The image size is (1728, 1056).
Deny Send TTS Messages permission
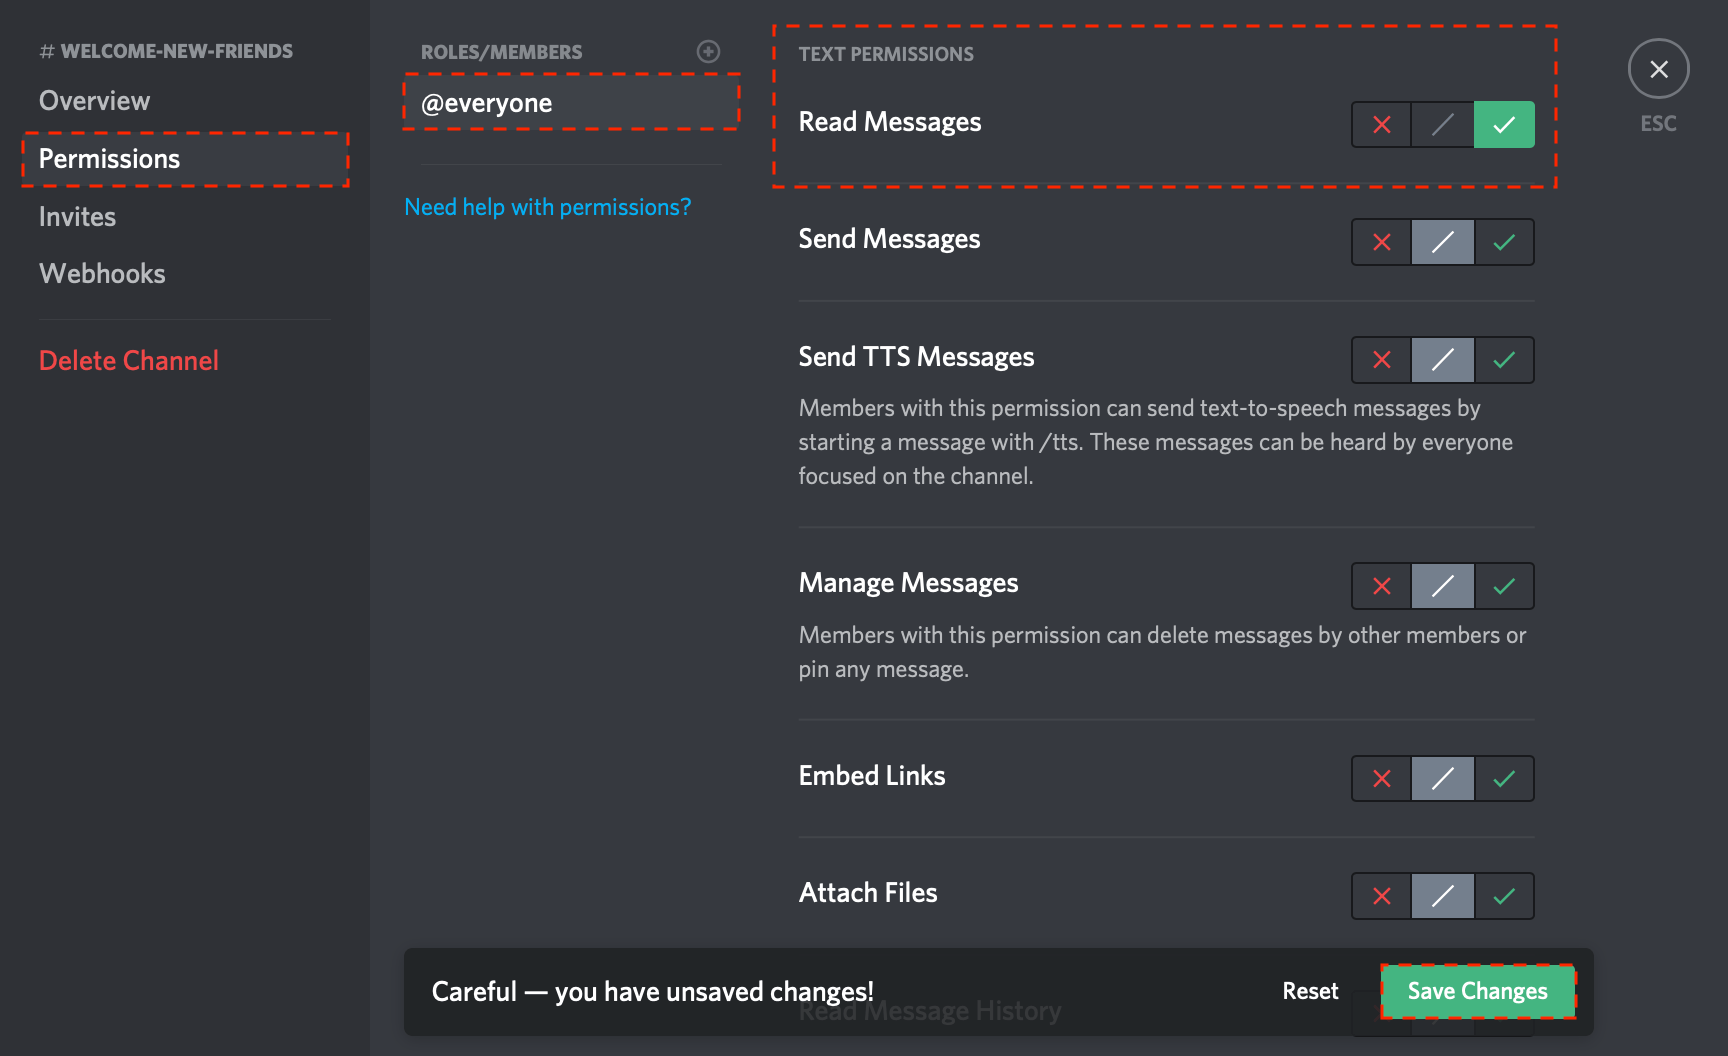1381,360
